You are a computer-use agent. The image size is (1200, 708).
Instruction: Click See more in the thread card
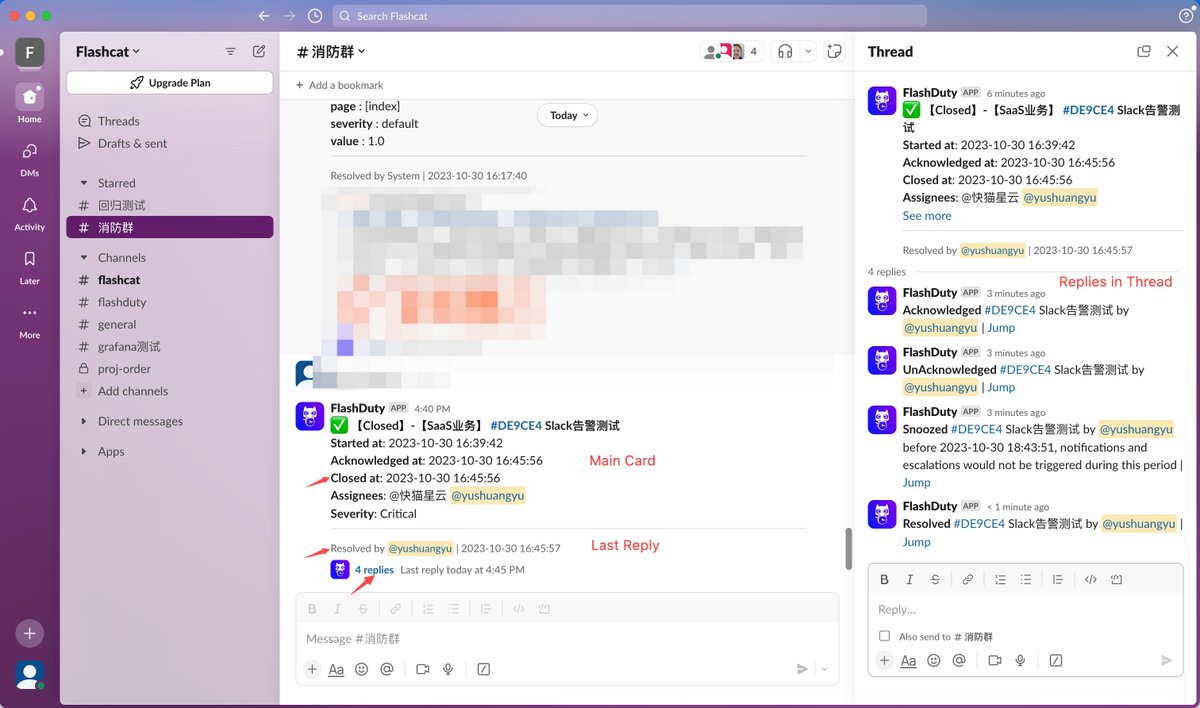(927, 215)
